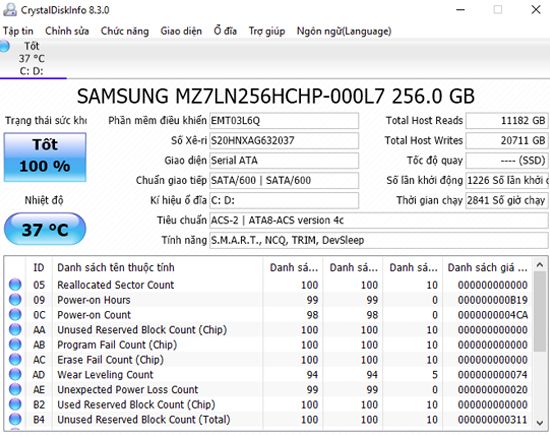Click the SAMSUNG MZ7LN256HCHP-000L7 model title
The height and width of the screenshot is (435, 550).
click(276, 96)
